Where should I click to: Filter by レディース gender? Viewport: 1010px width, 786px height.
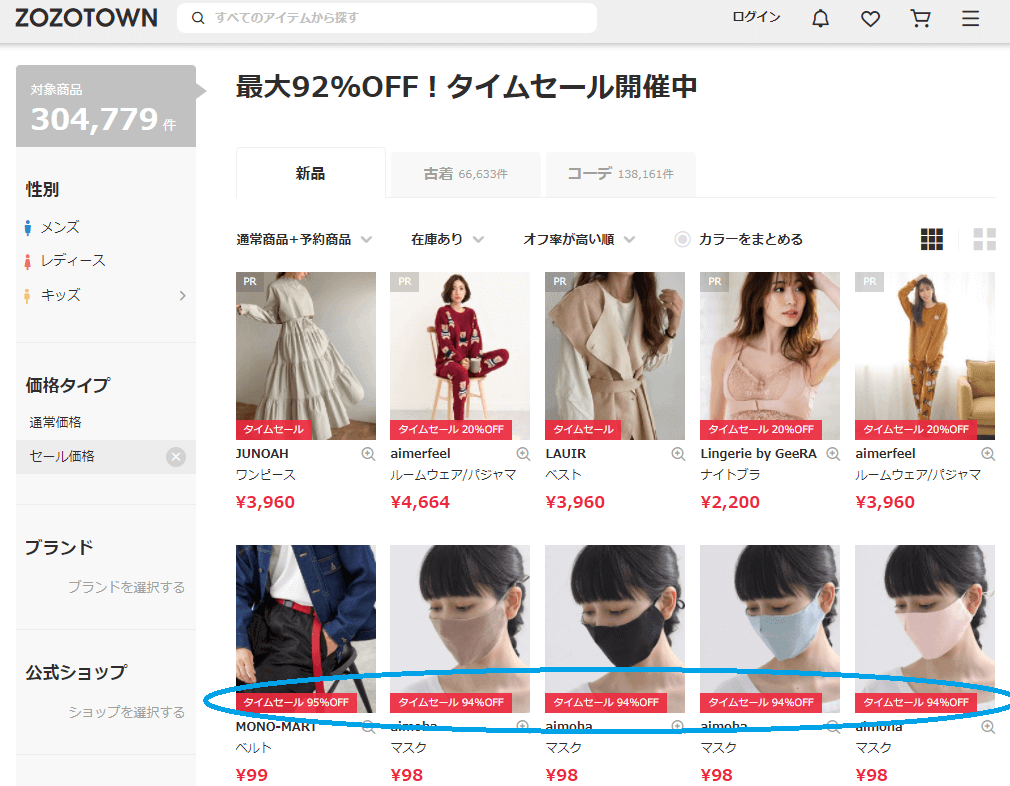tap(73, 261)
